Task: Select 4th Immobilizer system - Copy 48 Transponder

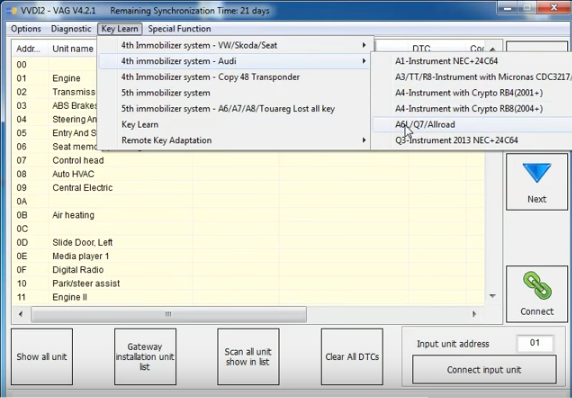Action: click(x=236, y=77)
